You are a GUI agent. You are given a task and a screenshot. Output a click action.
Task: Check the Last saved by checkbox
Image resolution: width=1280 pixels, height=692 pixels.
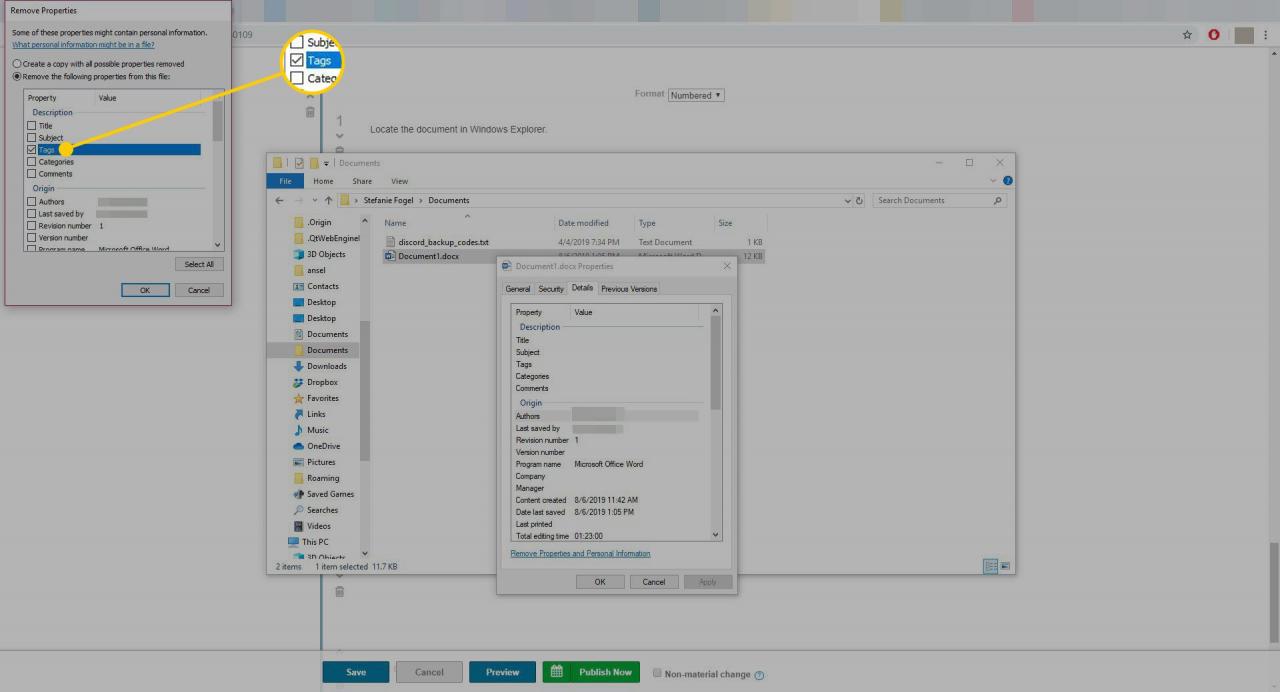32,214
